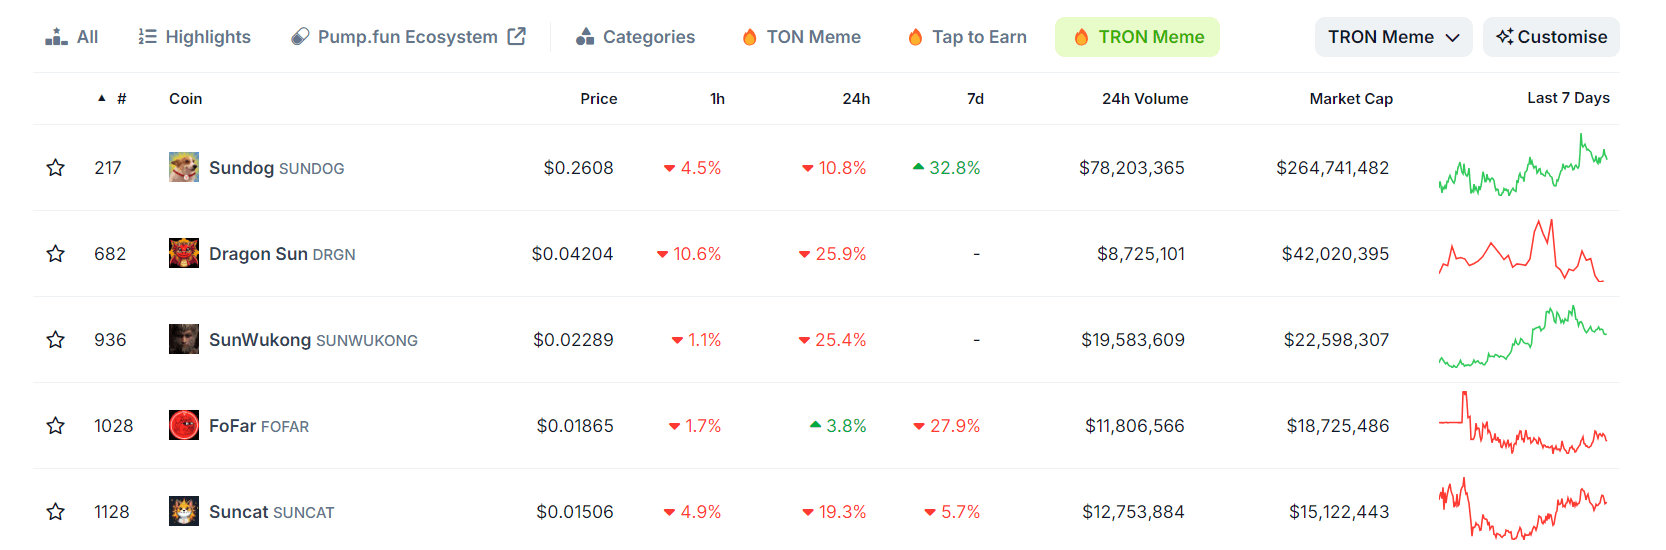Viewport: 1666px width, 550px height.
Task: Open the Categories menu
Action: (636, 37)
